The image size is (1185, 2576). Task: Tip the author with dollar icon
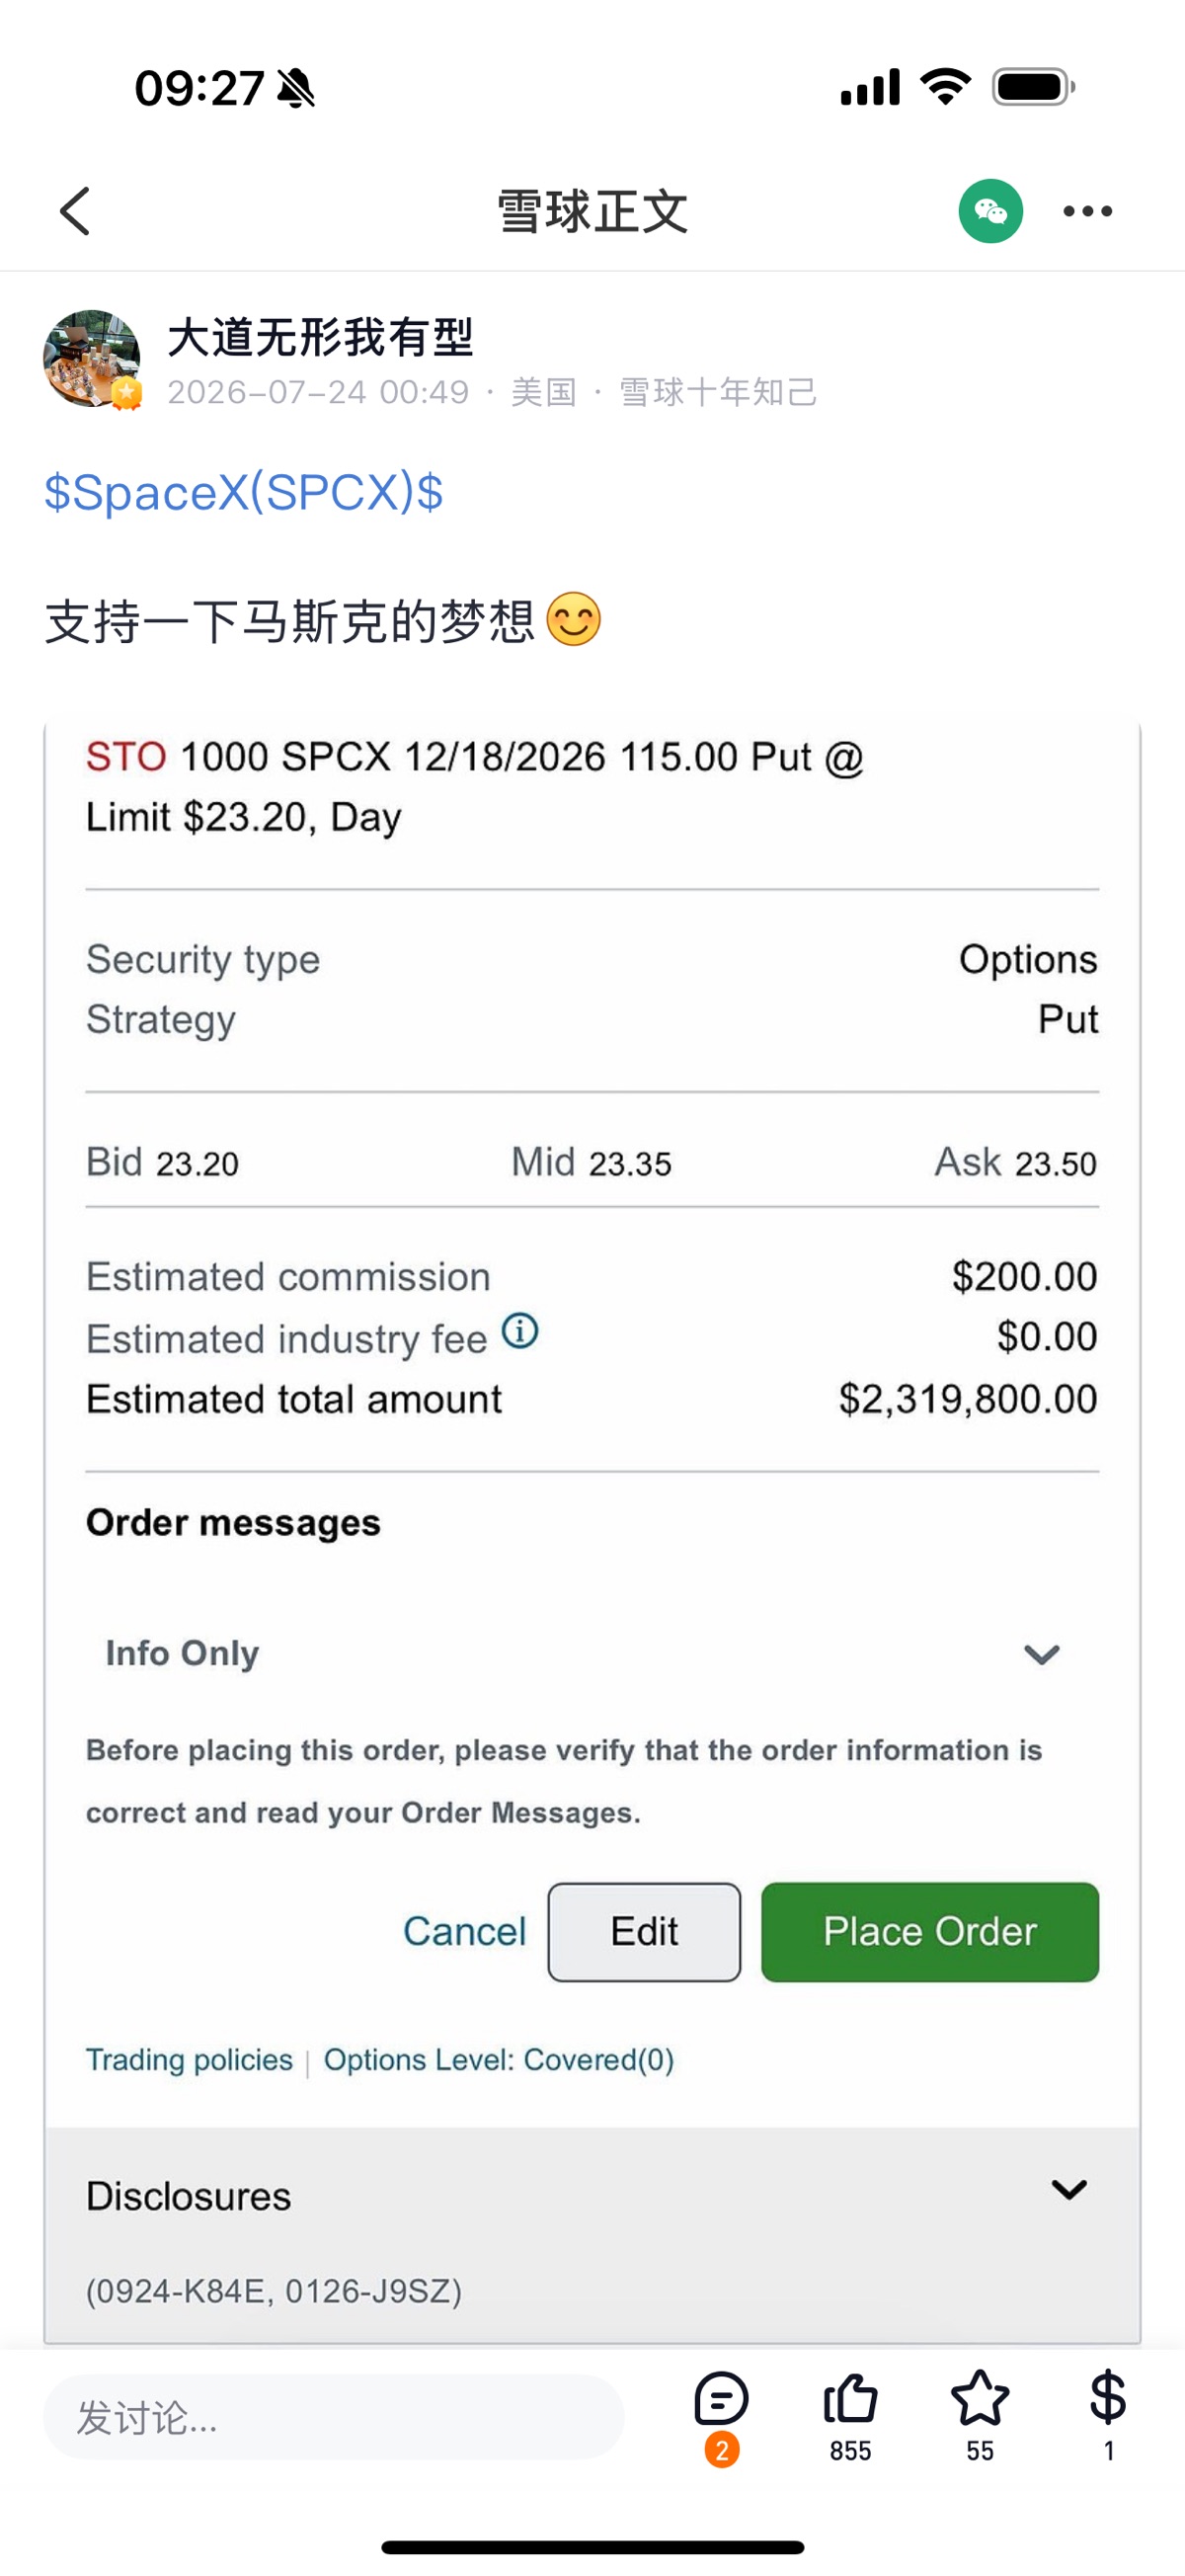point(1108,2398)
